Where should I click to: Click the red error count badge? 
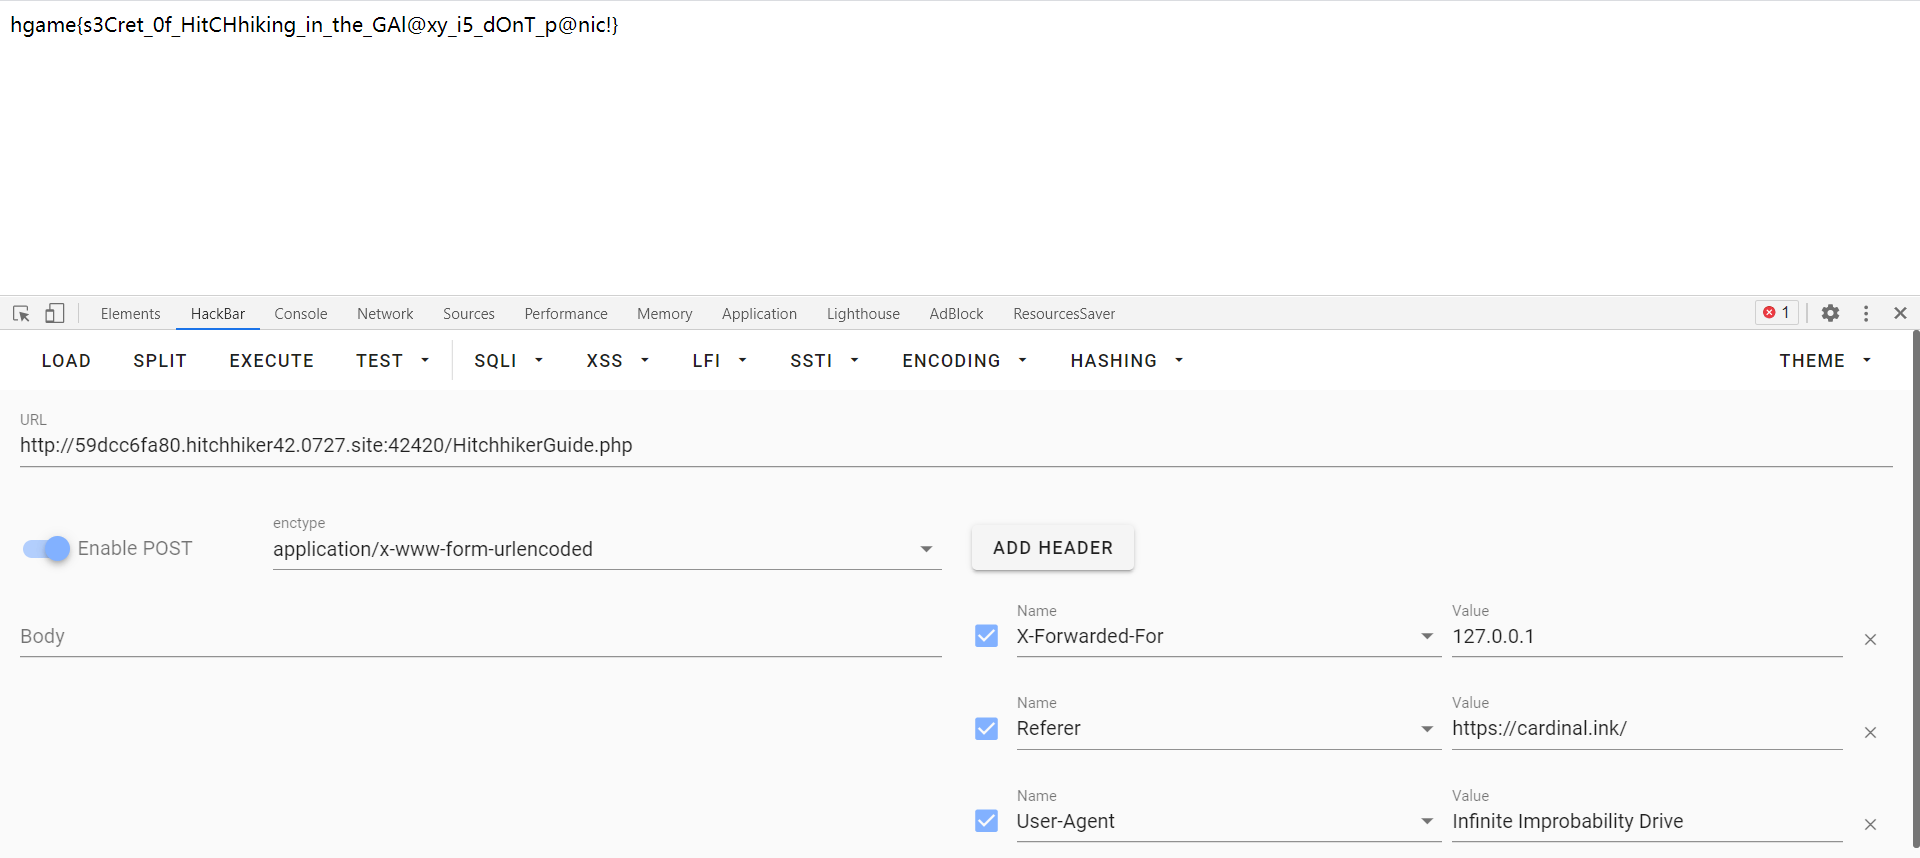click(x=1777, y=313)
